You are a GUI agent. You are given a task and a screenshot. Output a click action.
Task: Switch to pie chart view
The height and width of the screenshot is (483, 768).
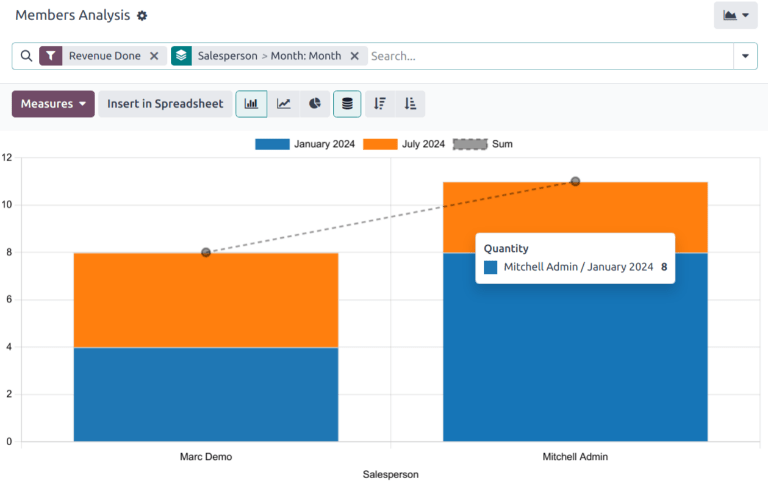tap(314, 104)
